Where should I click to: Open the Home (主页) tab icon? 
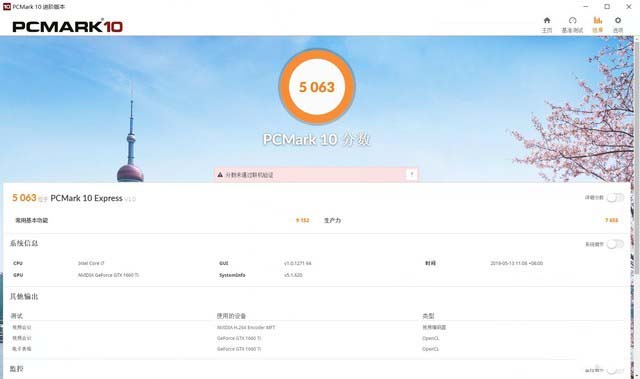pyautogui.click(x=547, y=20)
